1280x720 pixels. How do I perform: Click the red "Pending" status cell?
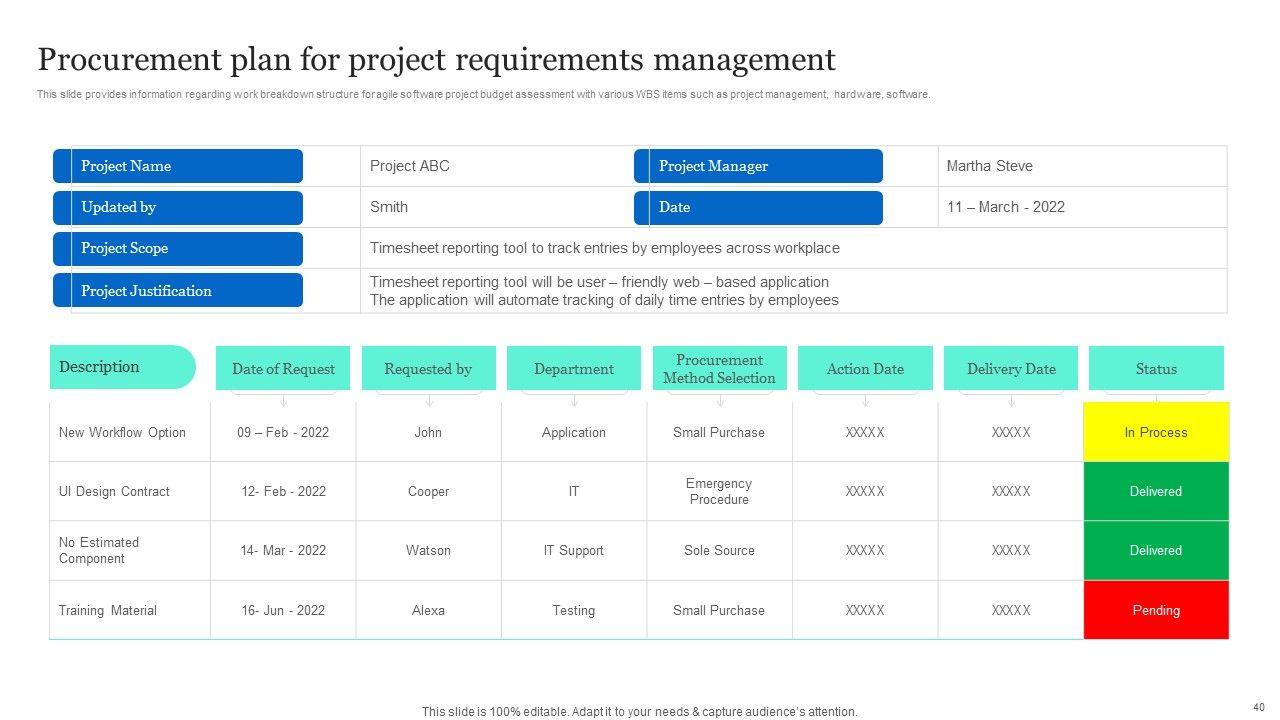coord(1156,610)
